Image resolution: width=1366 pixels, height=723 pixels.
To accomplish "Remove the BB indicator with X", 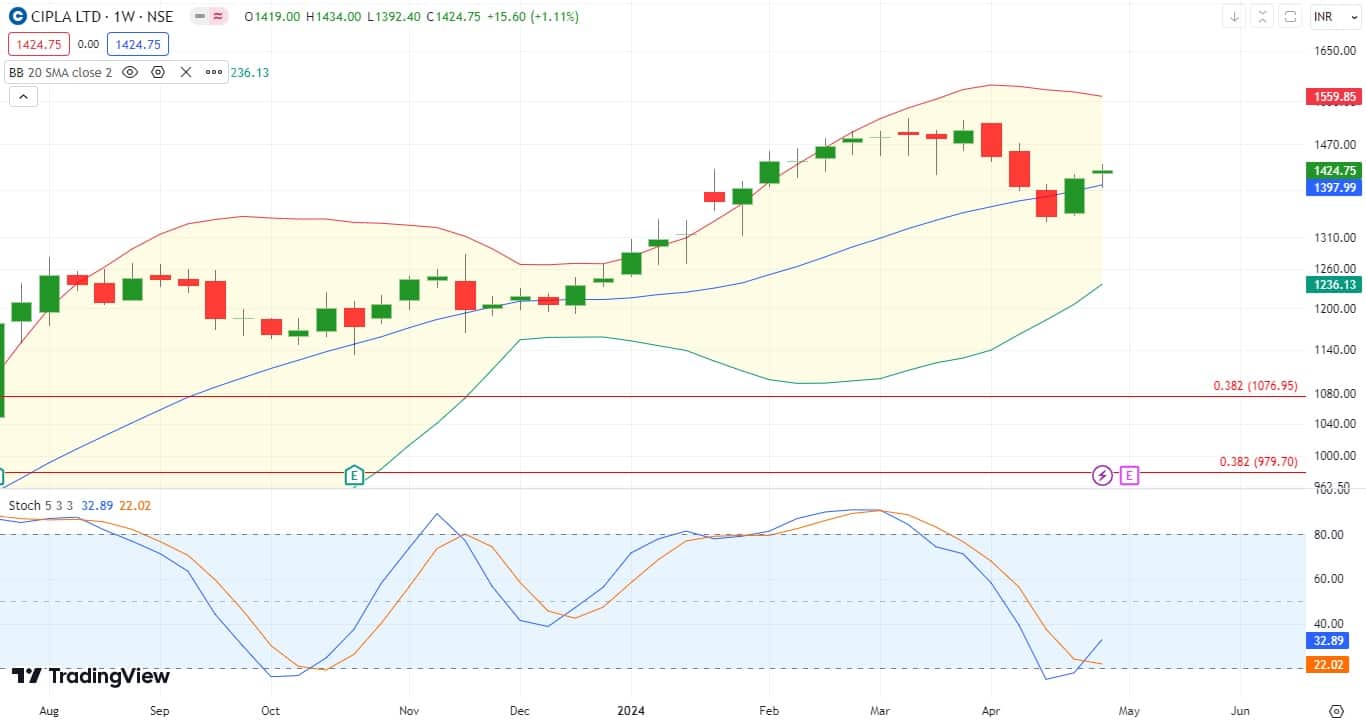I will (x=186, y=72).
